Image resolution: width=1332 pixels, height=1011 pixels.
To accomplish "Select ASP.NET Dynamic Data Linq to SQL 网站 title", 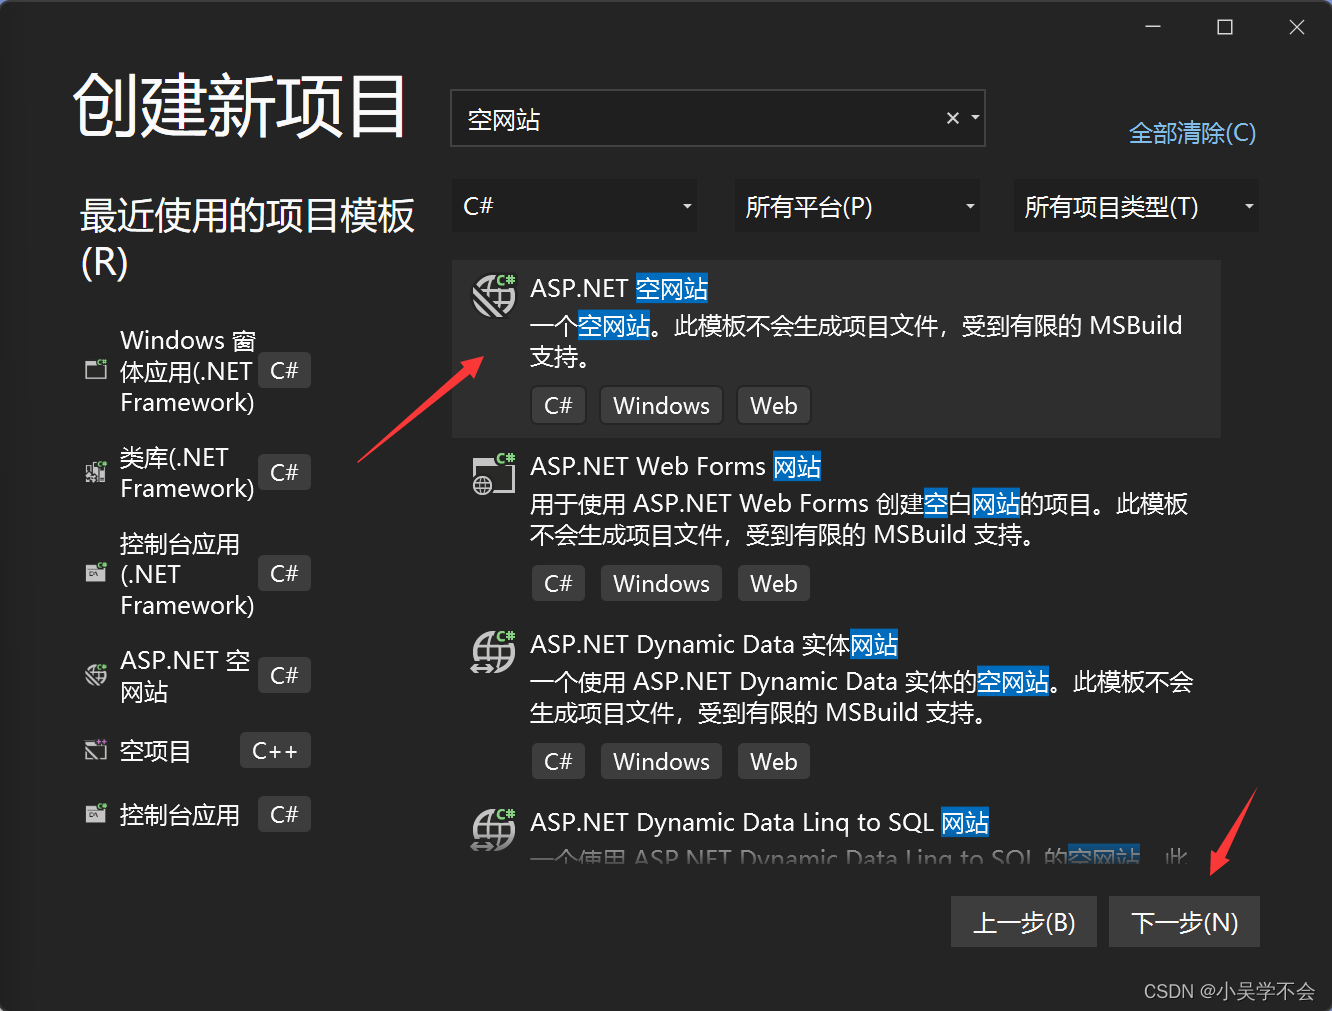I will (x=760, y=822).
